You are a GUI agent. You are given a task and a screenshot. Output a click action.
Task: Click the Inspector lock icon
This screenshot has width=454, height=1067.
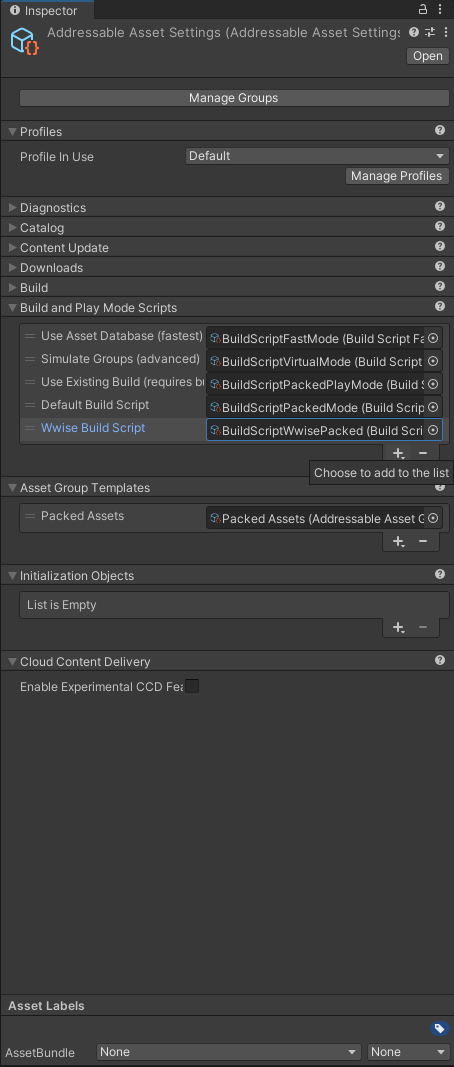point(423,10)
